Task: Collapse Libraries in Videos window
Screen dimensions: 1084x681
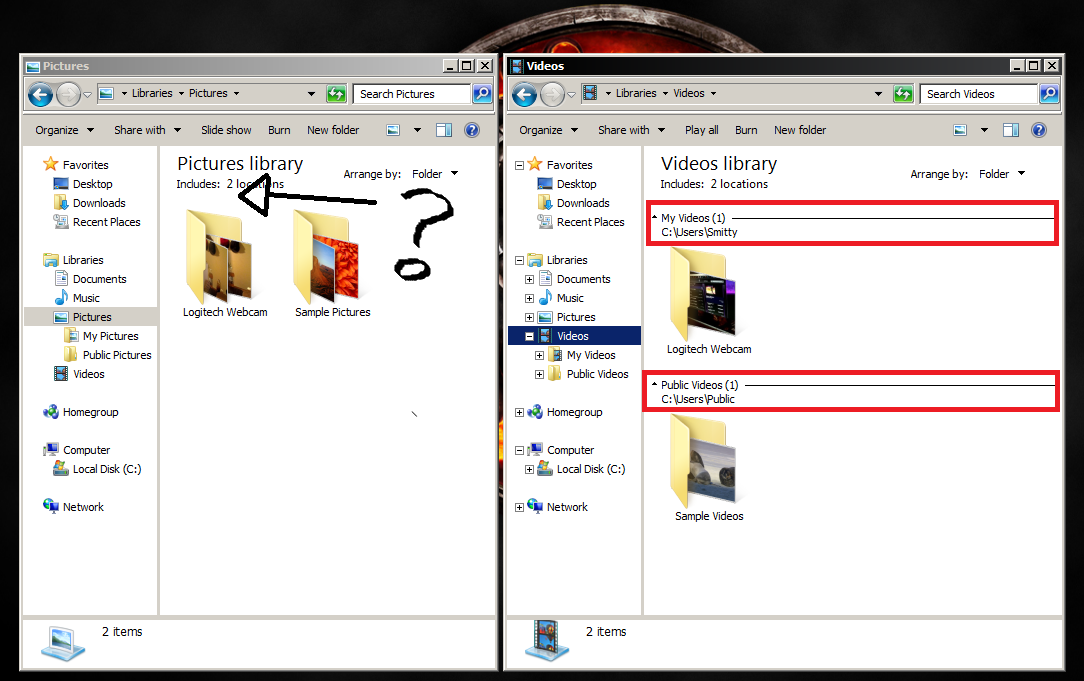Action: tap(519, 261)
